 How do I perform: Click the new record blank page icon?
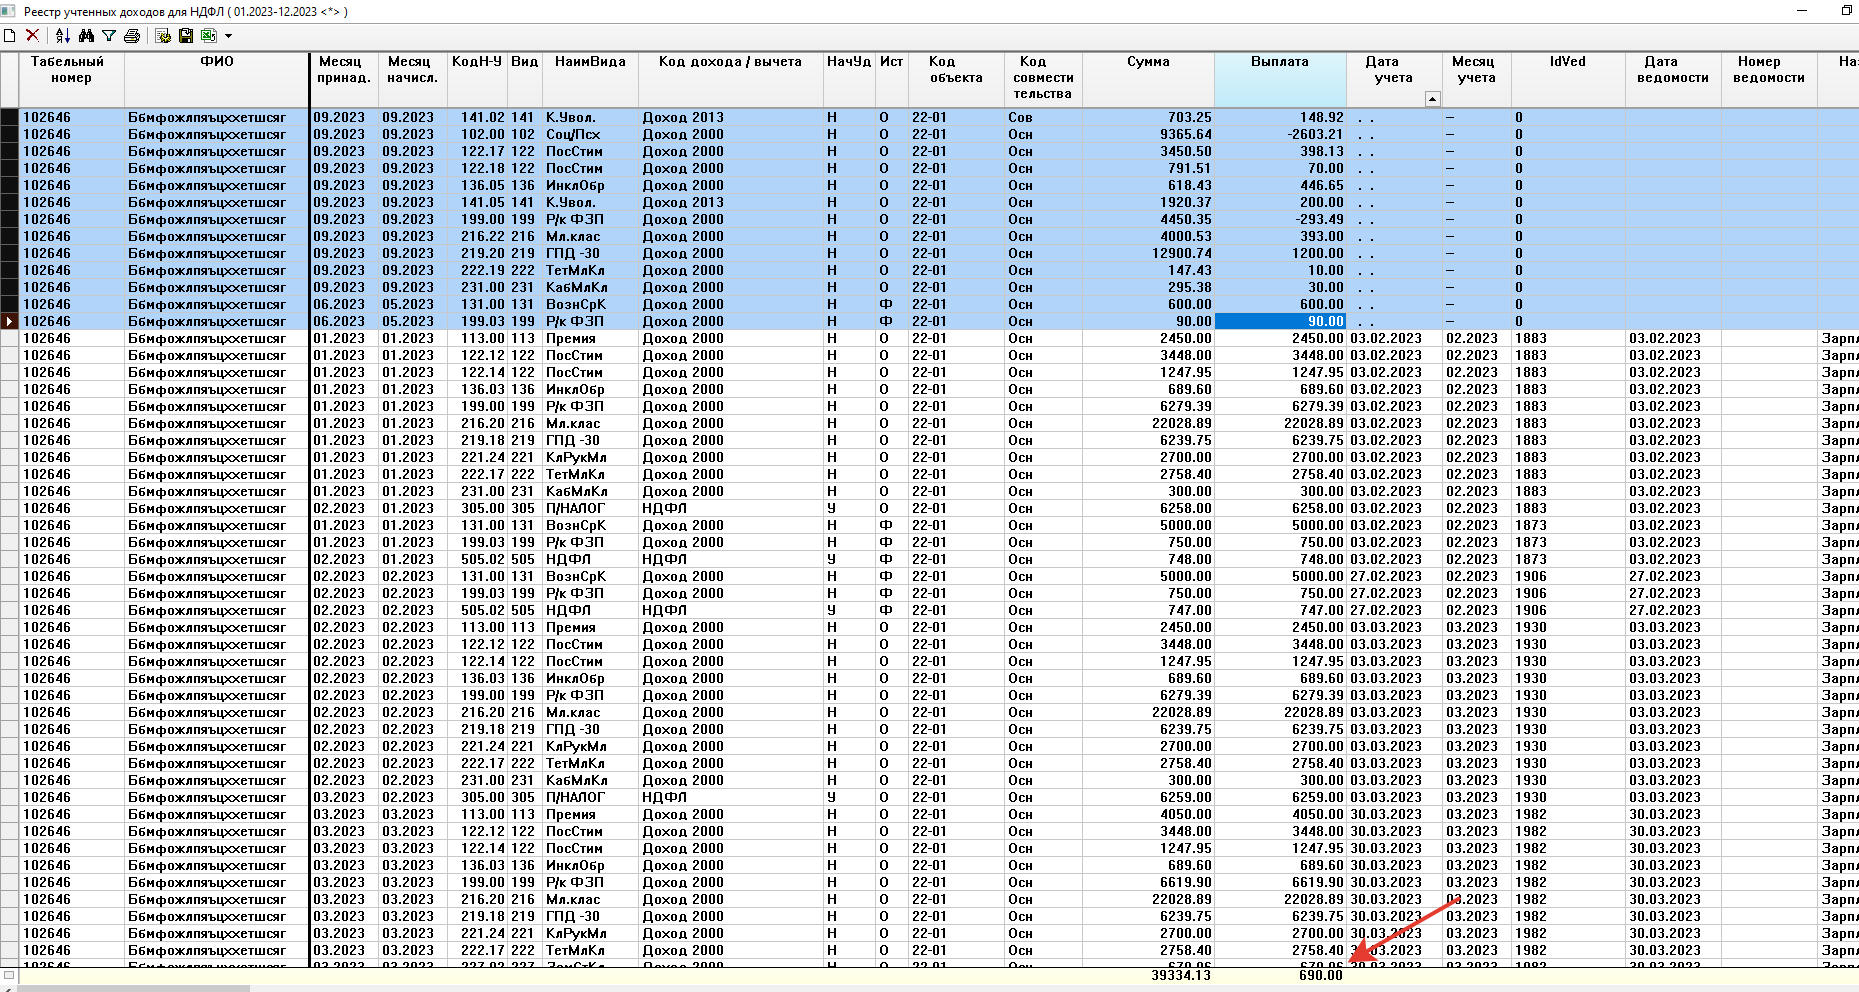point(10,36)
